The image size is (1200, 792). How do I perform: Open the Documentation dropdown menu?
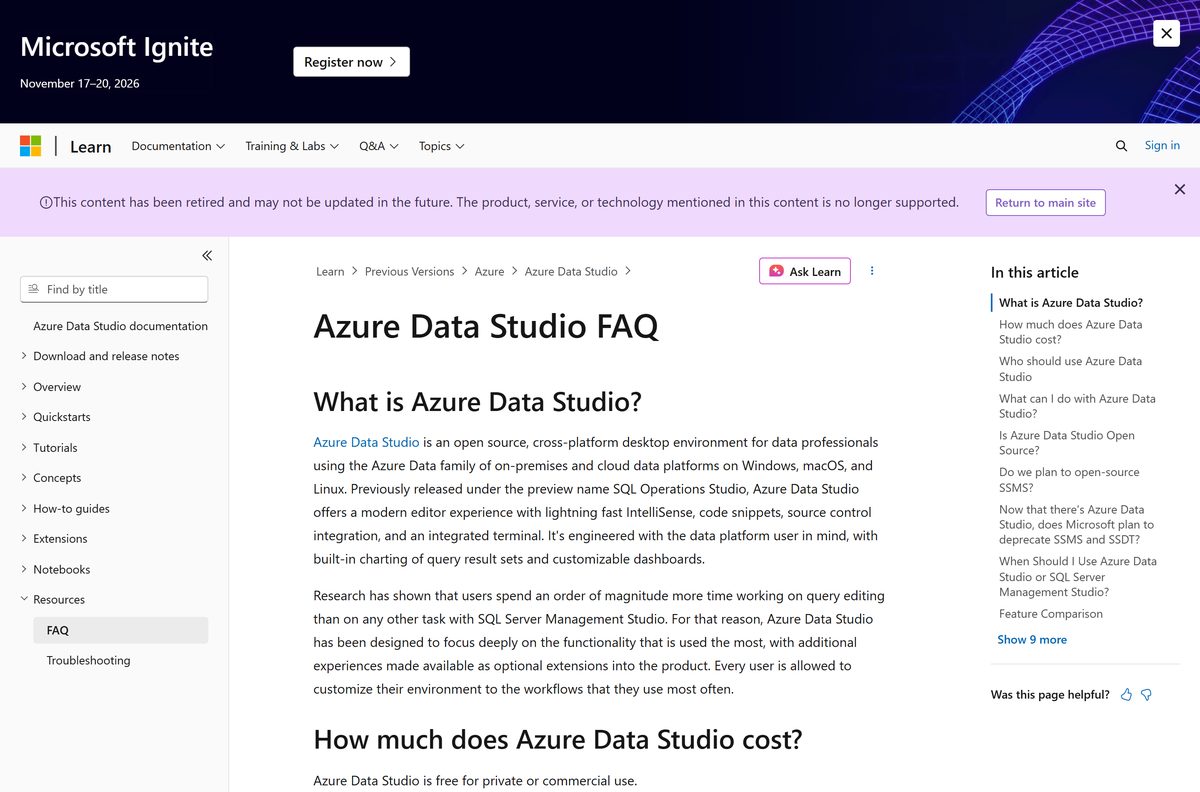[178, 146]
